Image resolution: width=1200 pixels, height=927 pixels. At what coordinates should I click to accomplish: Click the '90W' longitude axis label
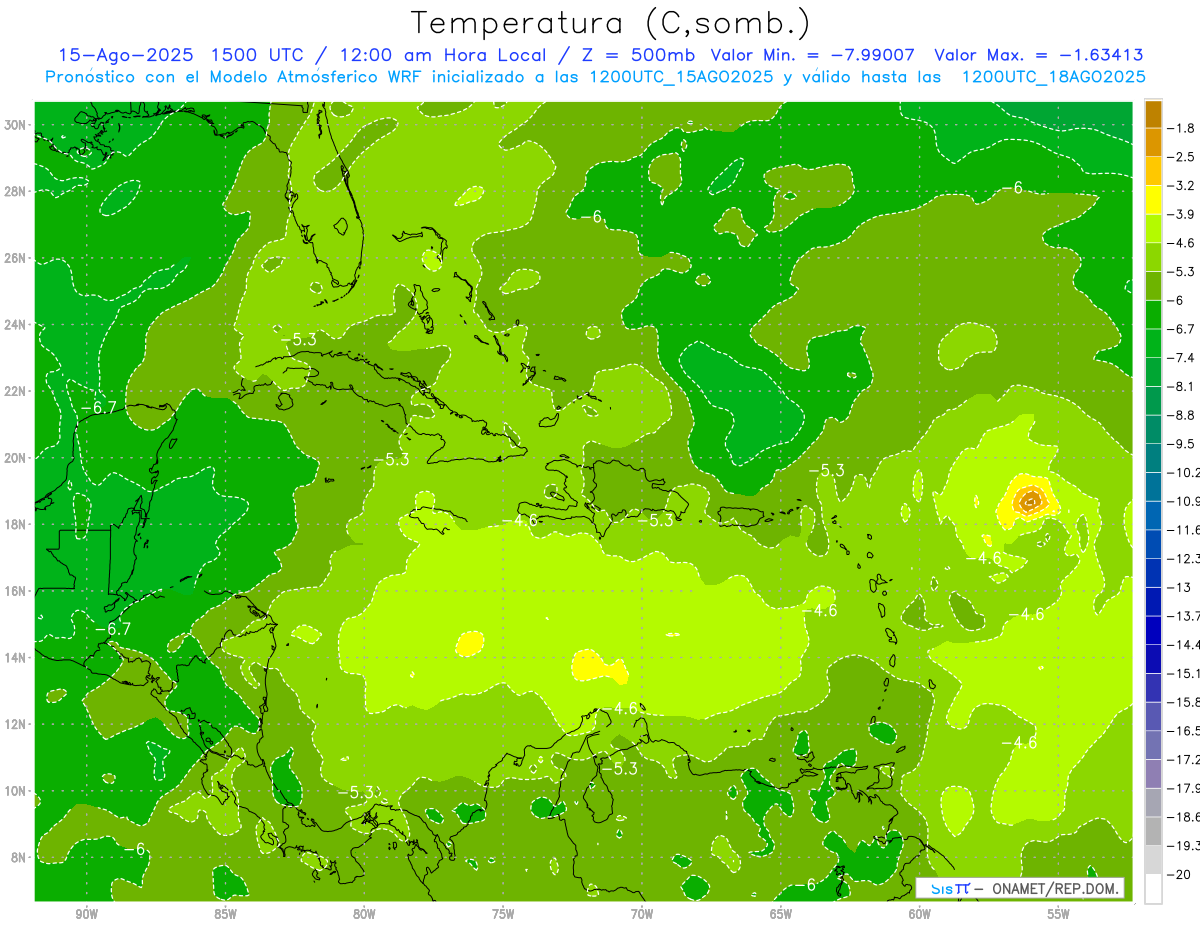click(86, 914)
